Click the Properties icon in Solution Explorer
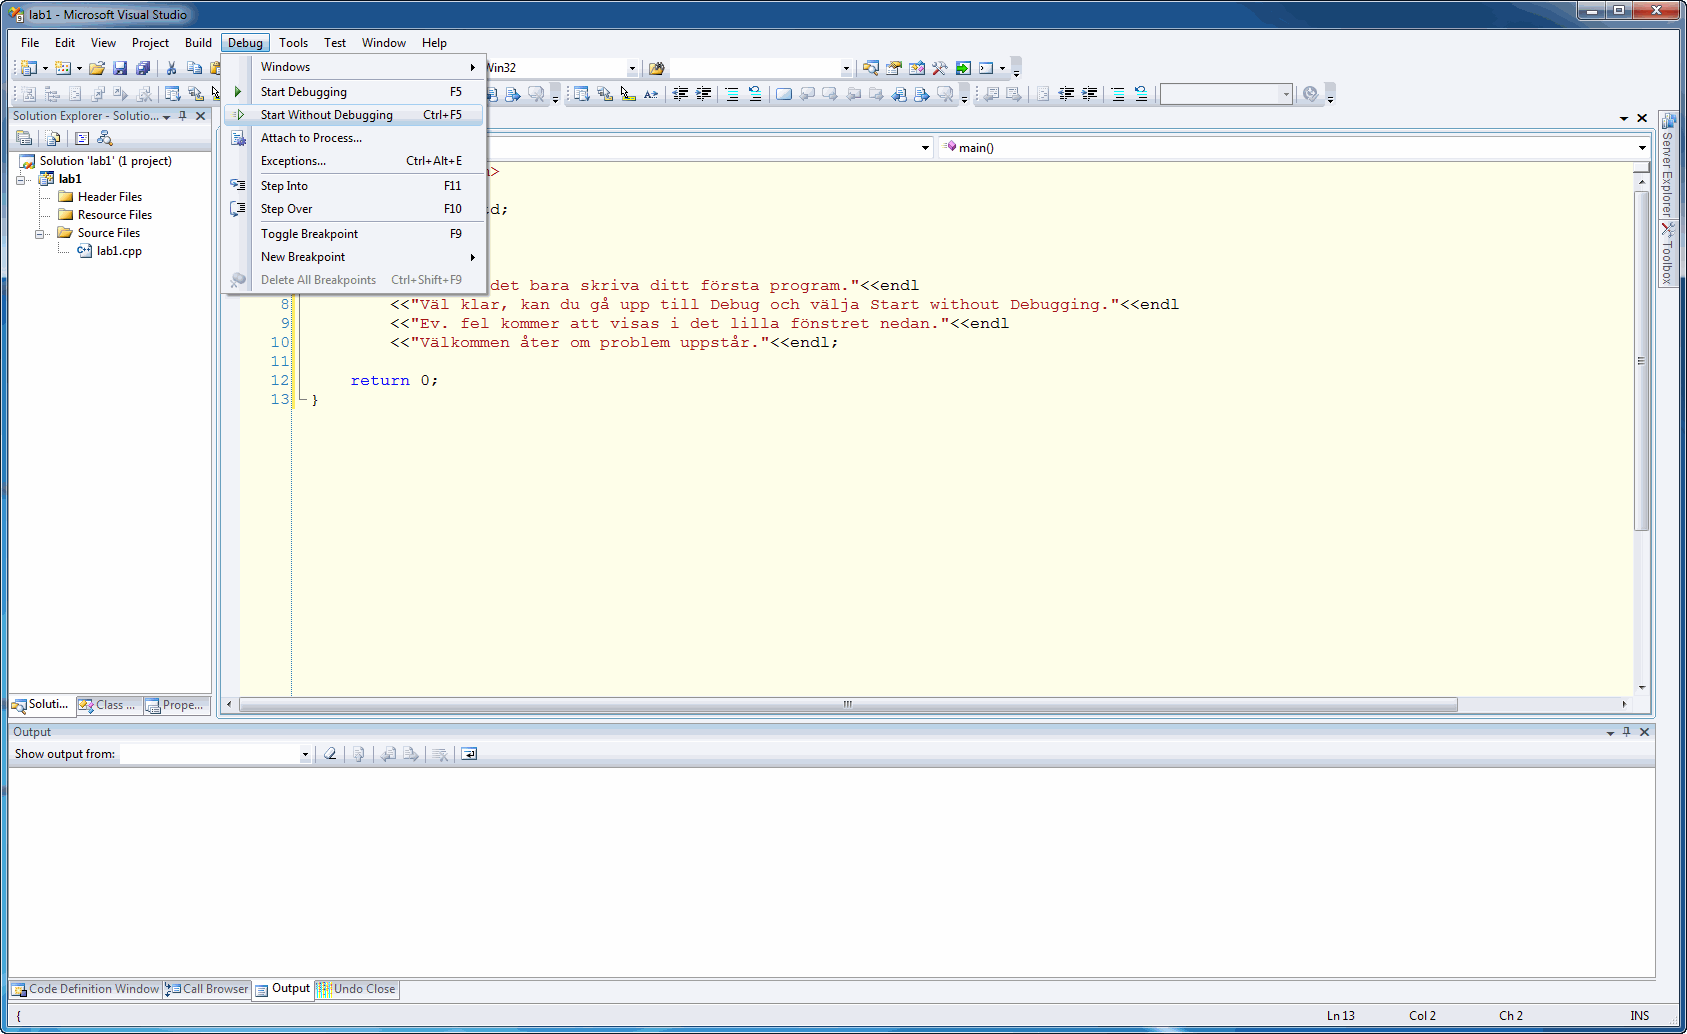1687x1034 pixels. (24, 138)
